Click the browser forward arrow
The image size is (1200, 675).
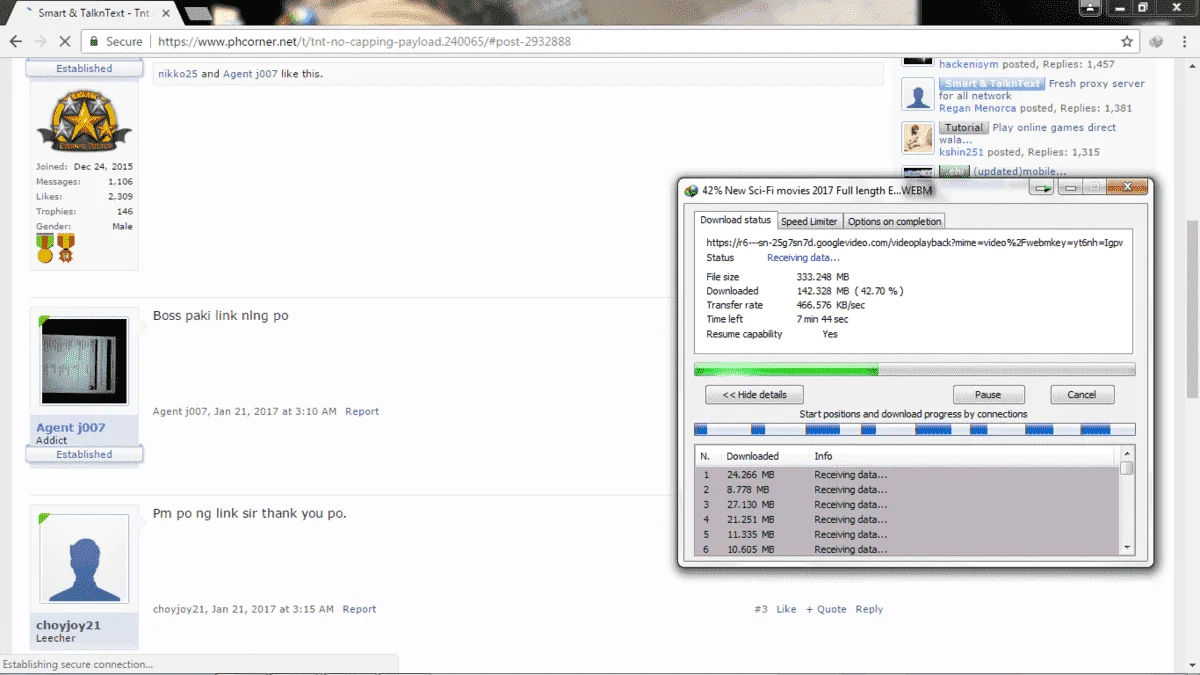40,42
